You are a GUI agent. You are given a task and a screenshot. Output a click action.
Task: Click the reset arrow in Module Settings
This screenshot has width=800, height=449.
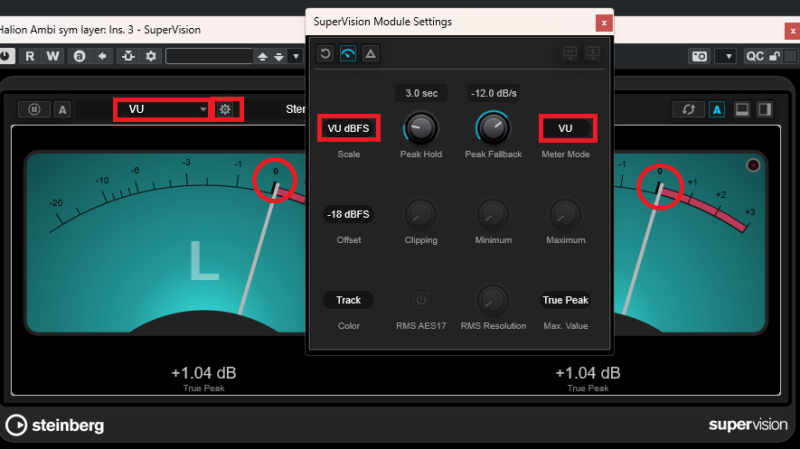point(326,53)
